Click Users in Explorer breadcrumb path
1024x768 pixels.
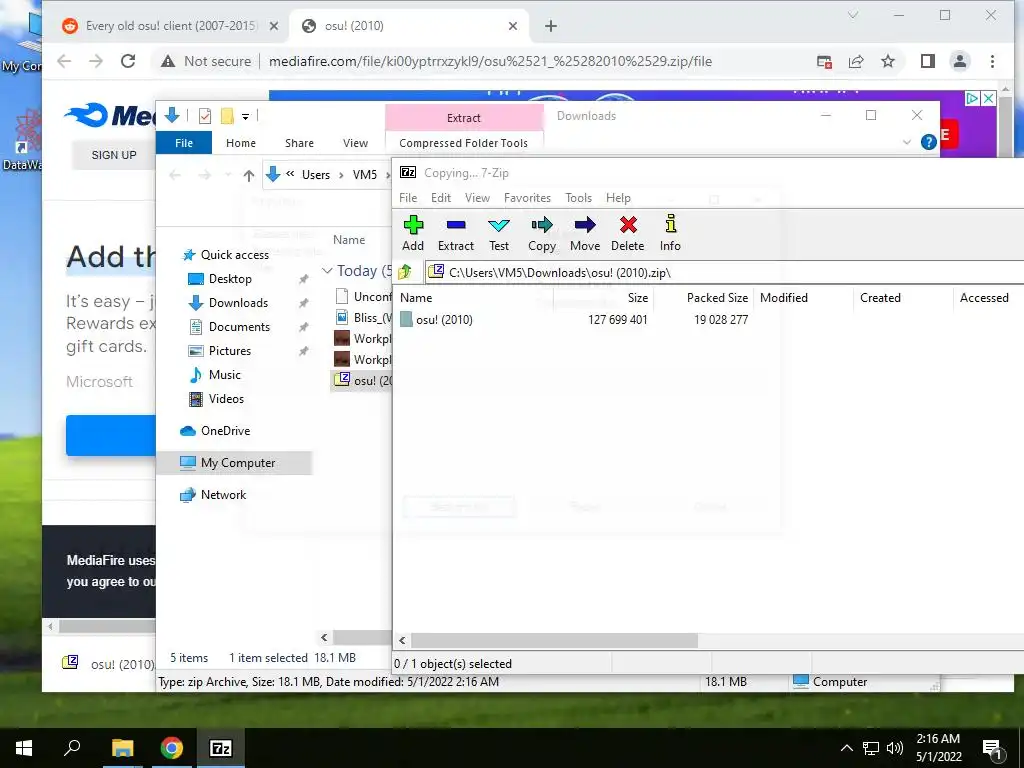(315, 175)
